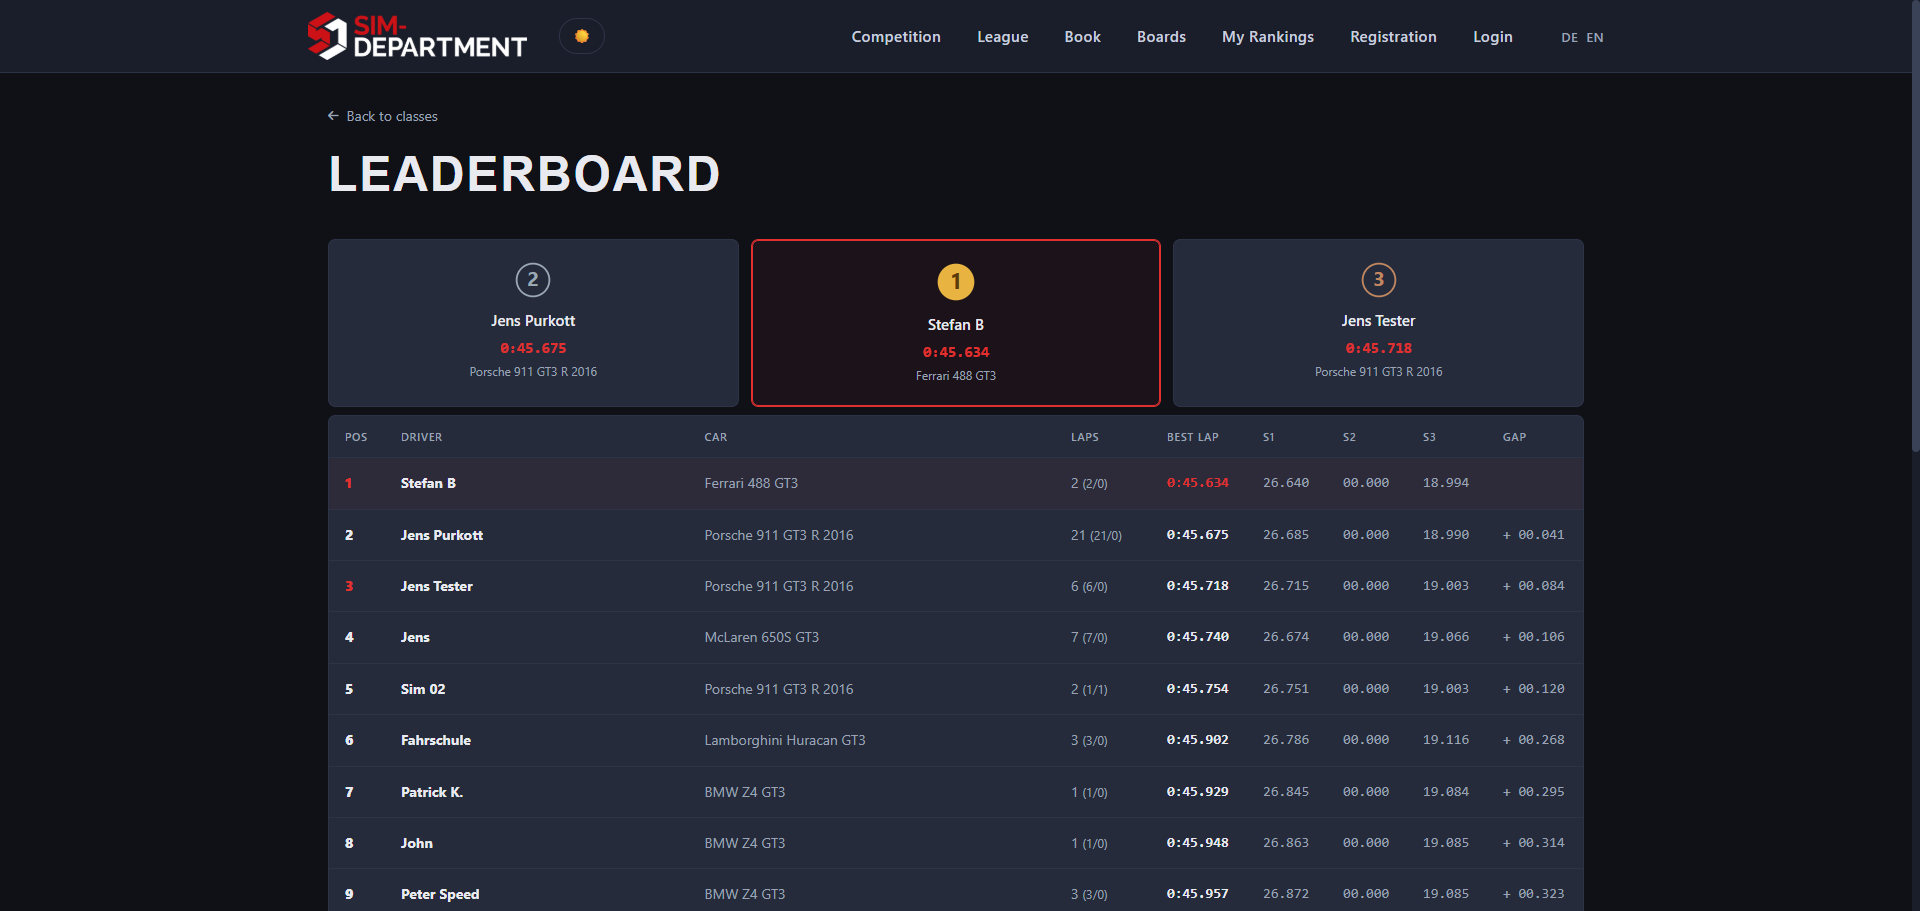The width and height of the screenshot is (1920, 911).
Task: Open My Rankings in navigation
Action: coord(1268,37)
